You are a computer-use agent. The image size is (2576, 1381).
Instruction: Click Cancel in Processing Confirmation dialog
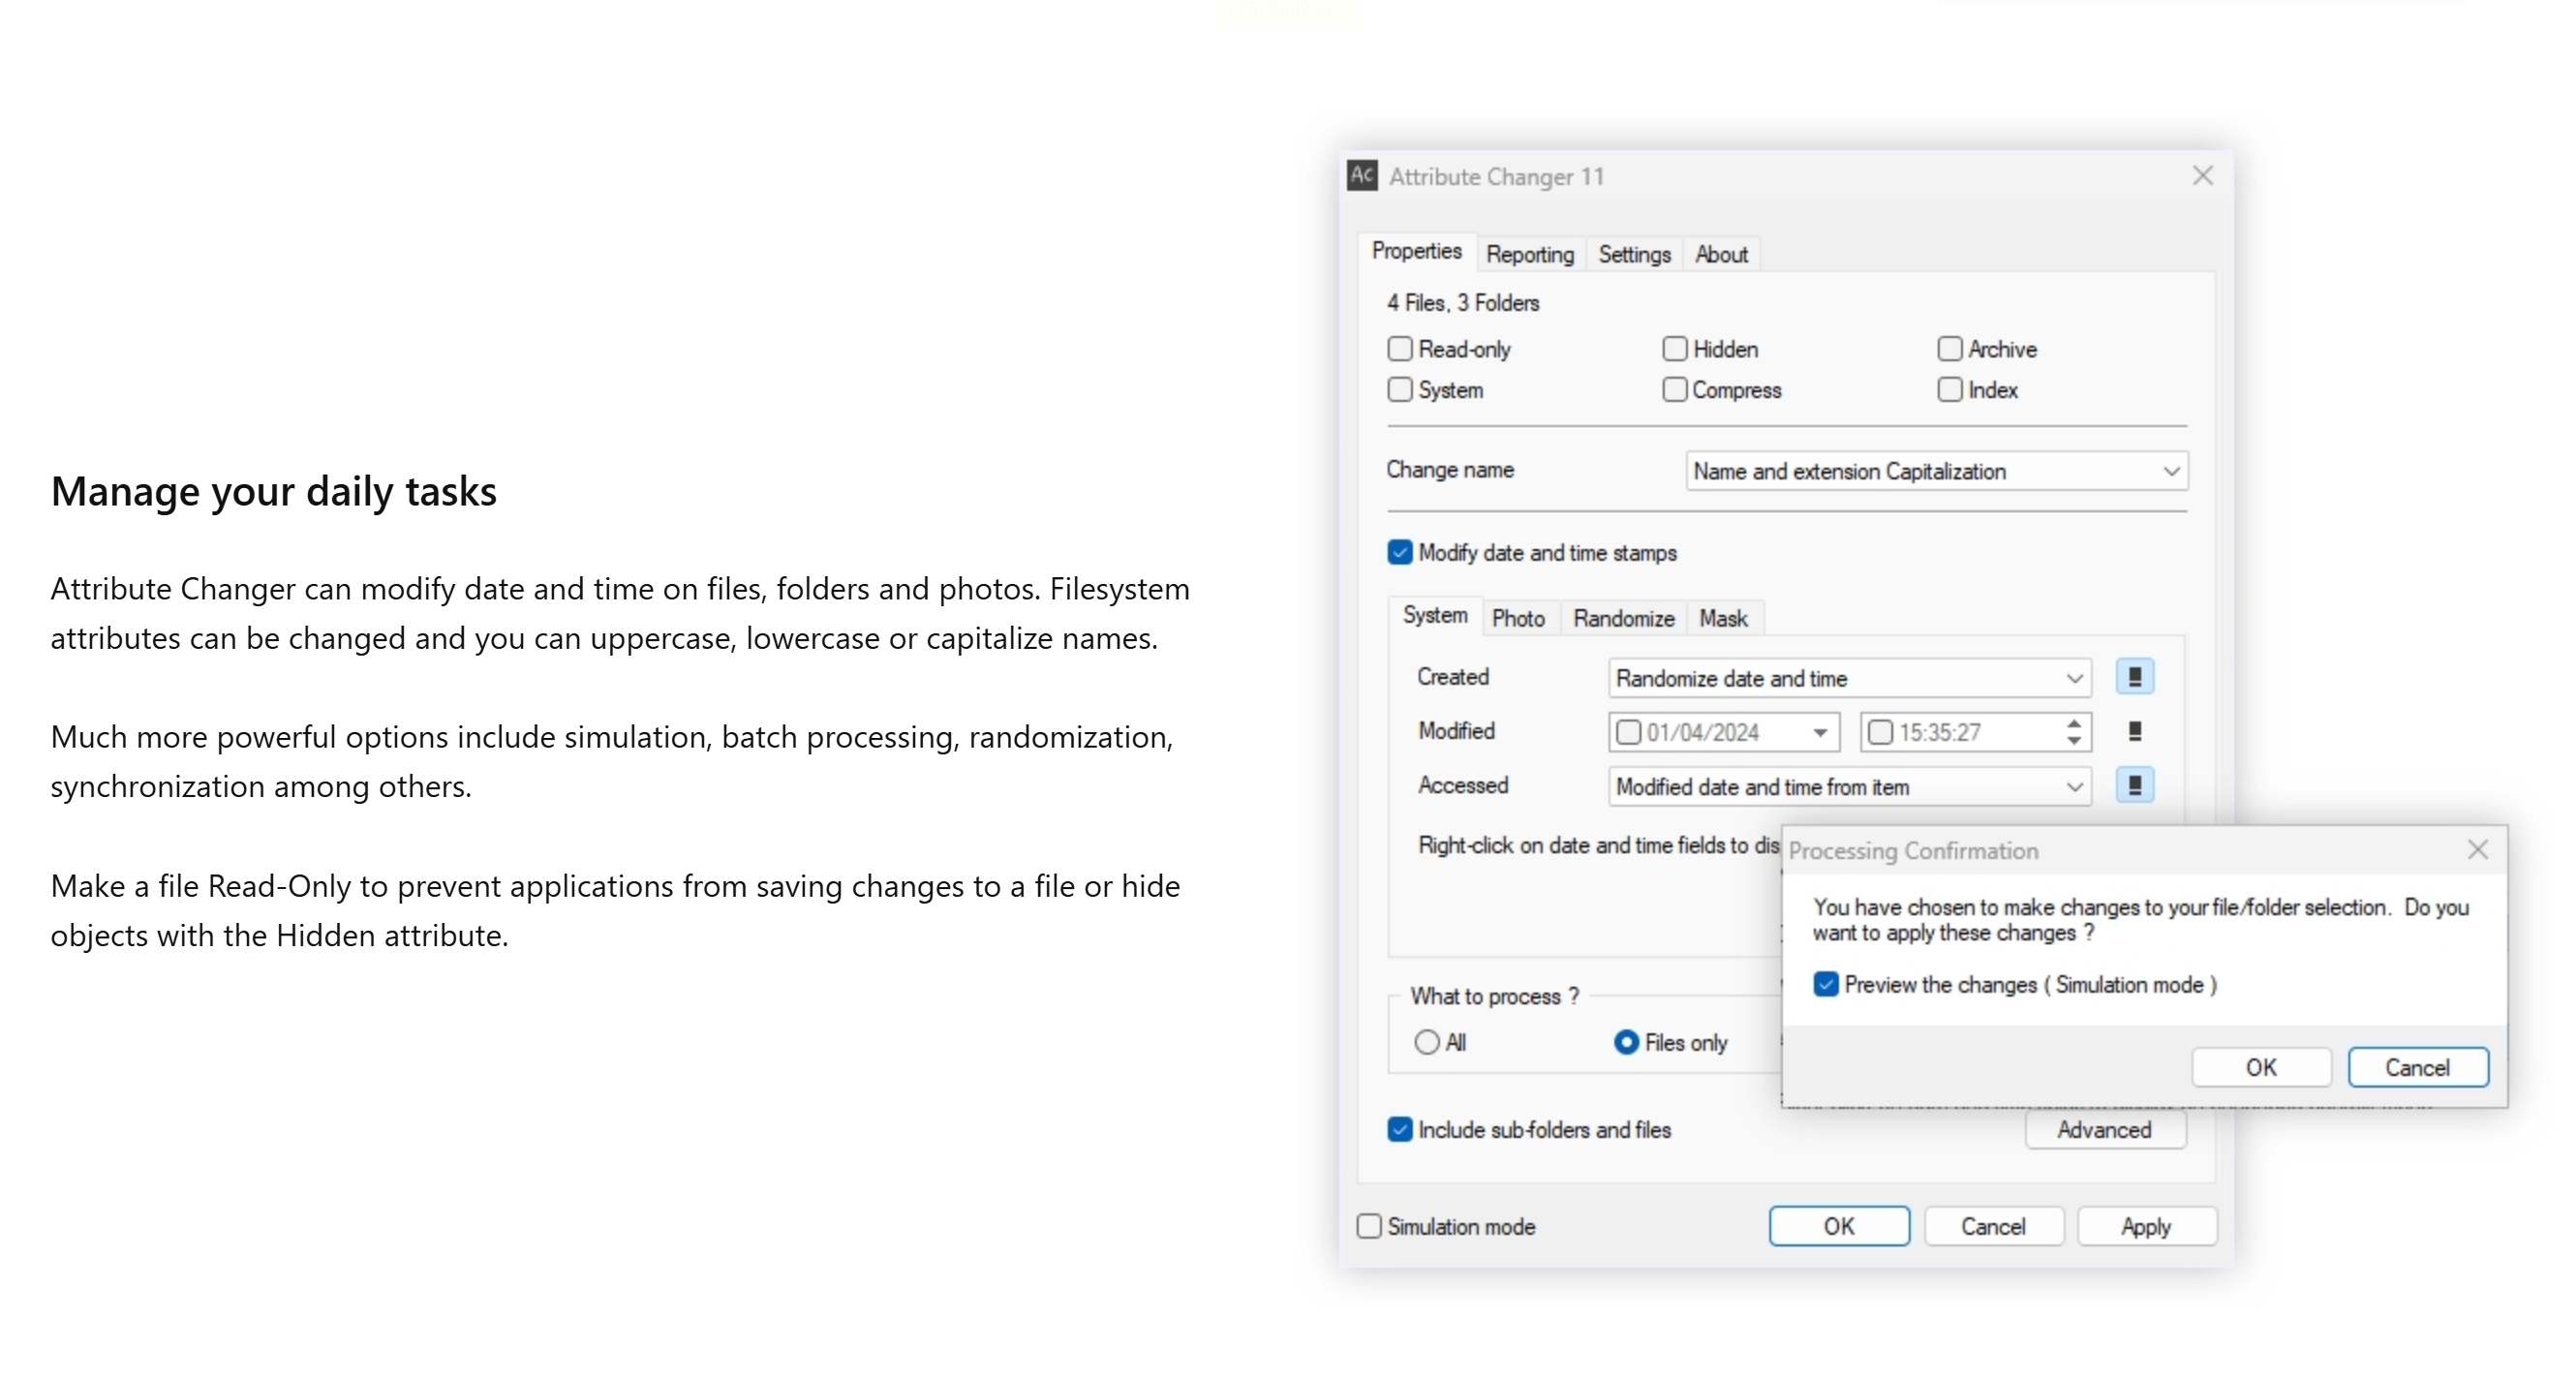point(2417,1068)
